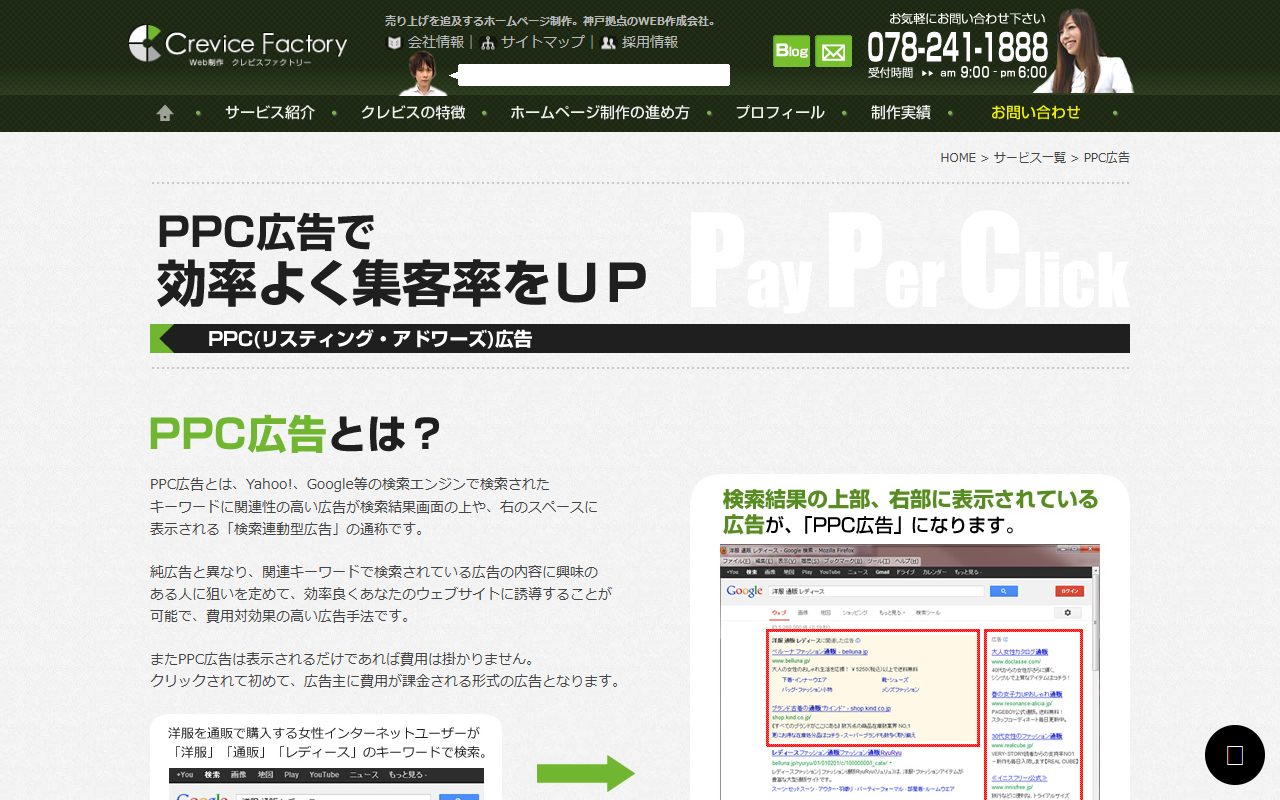Viewport: 1280px width, 800px height.
Task: Open the サイトマップ text link
Action: (x=542, y=42)
